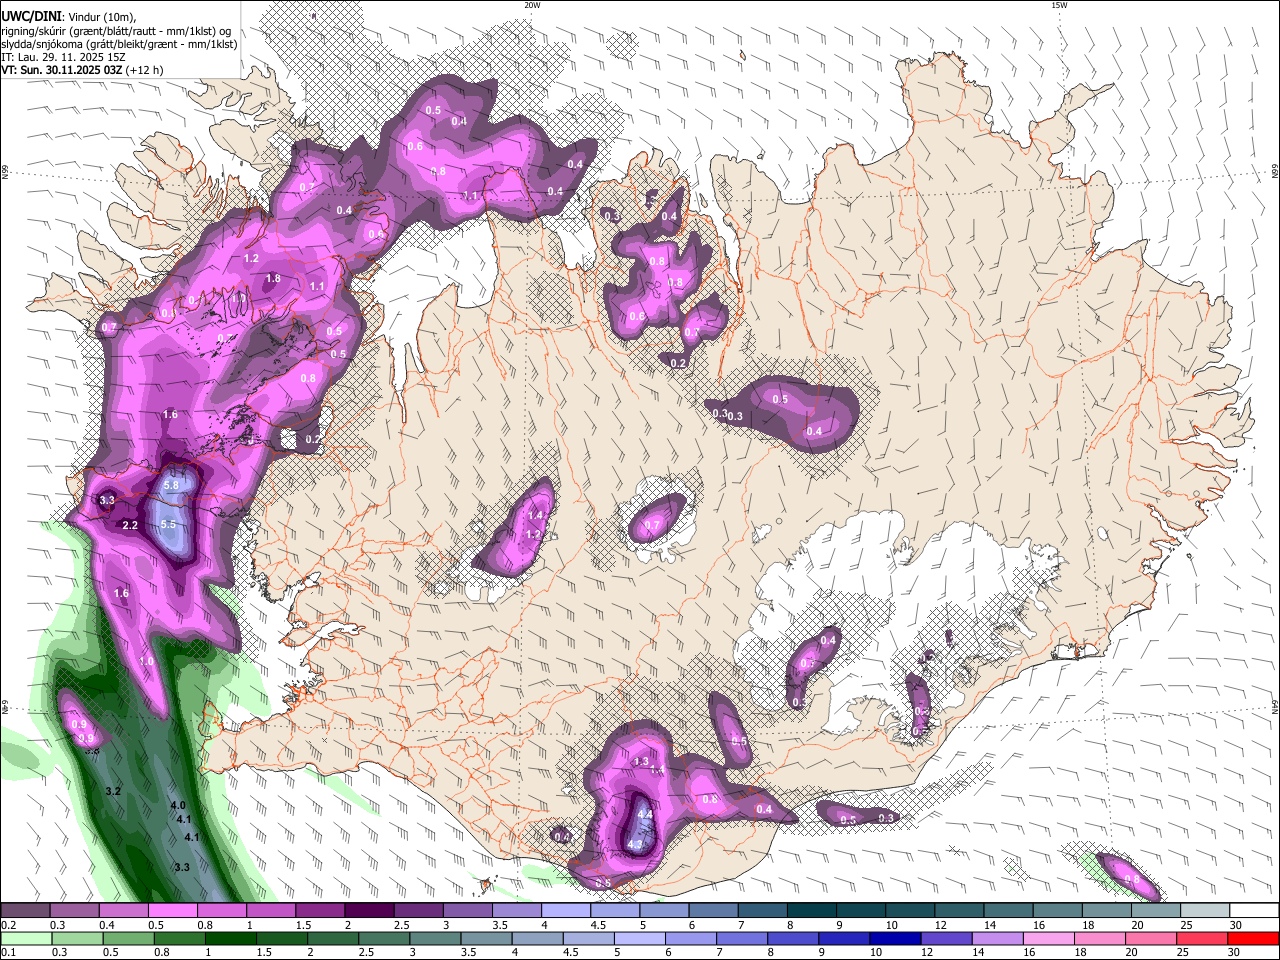This screenshot has width=1280, height=960.
Task: Click the white 30 swatch ending snow legend
Action: point(1255,910)
